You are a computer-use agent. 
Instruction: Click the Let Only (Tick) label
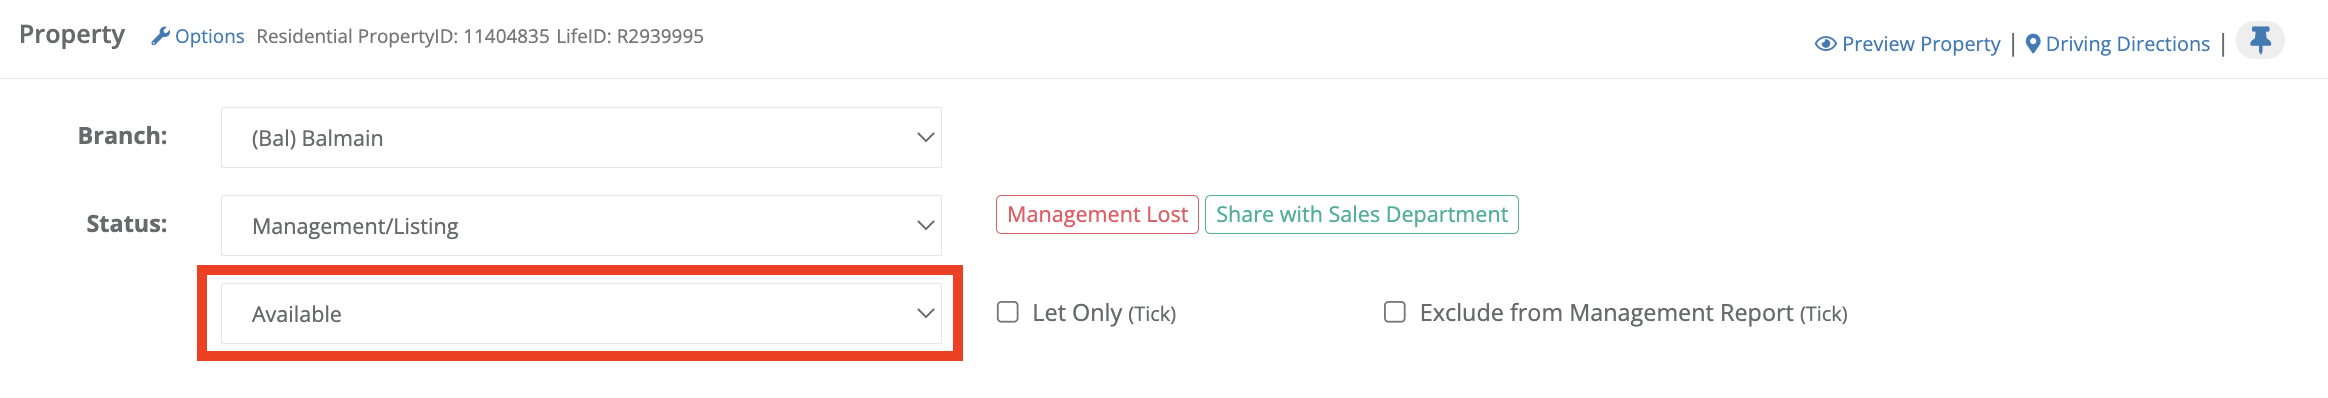[1104, 313]
